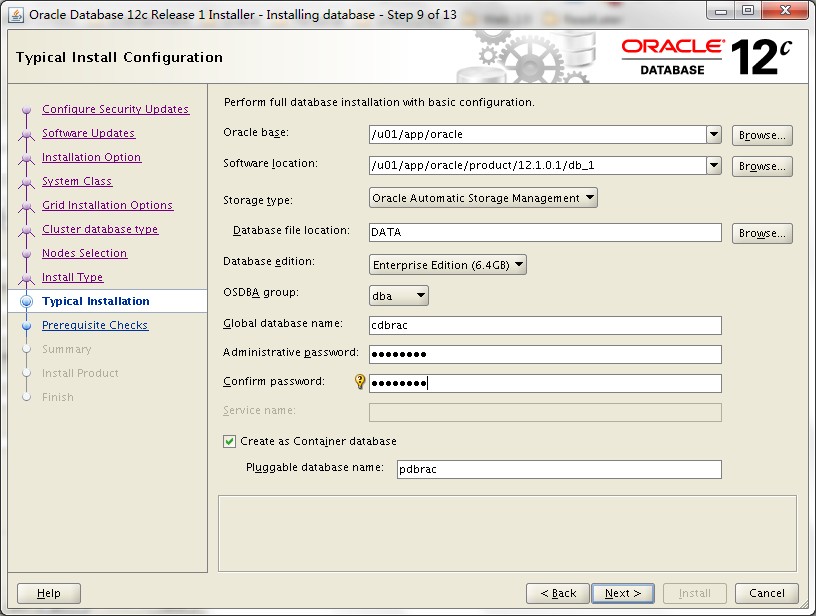Viewport: 816px width, 616px height.
Task: Go to Grid Installation Options step
Action: point(108,205)
